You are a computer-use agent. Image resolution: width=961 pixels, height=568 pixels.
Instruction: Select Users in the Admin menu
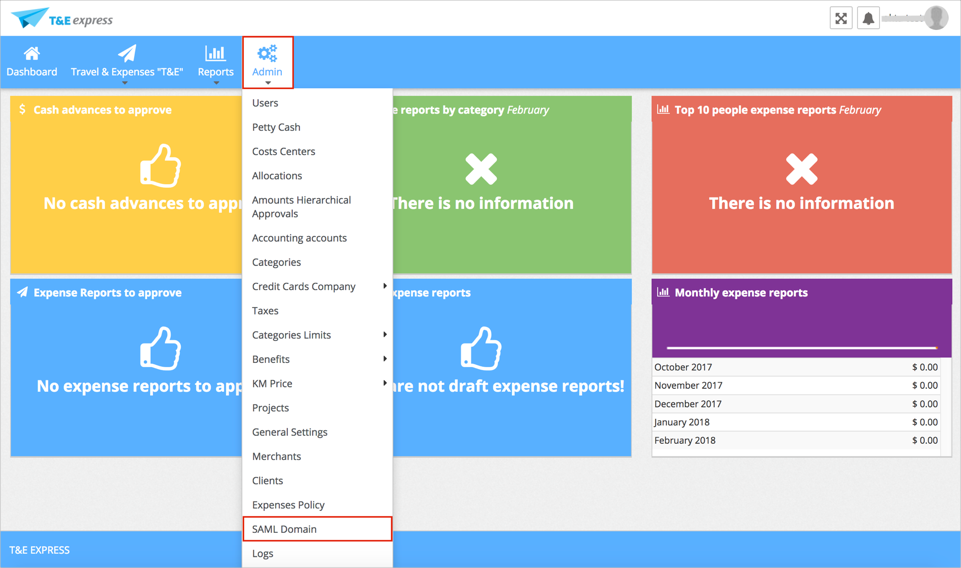(x=265, y=103)
